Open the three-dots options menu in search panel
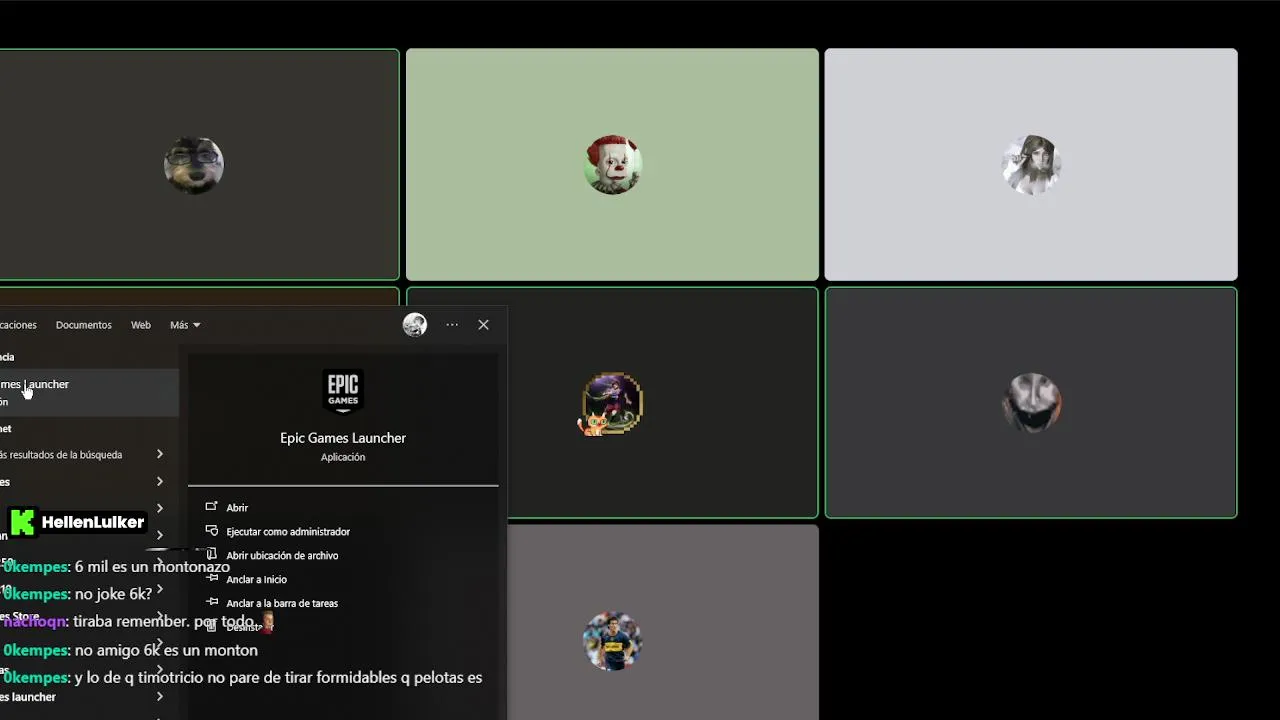 coord(452,325)
